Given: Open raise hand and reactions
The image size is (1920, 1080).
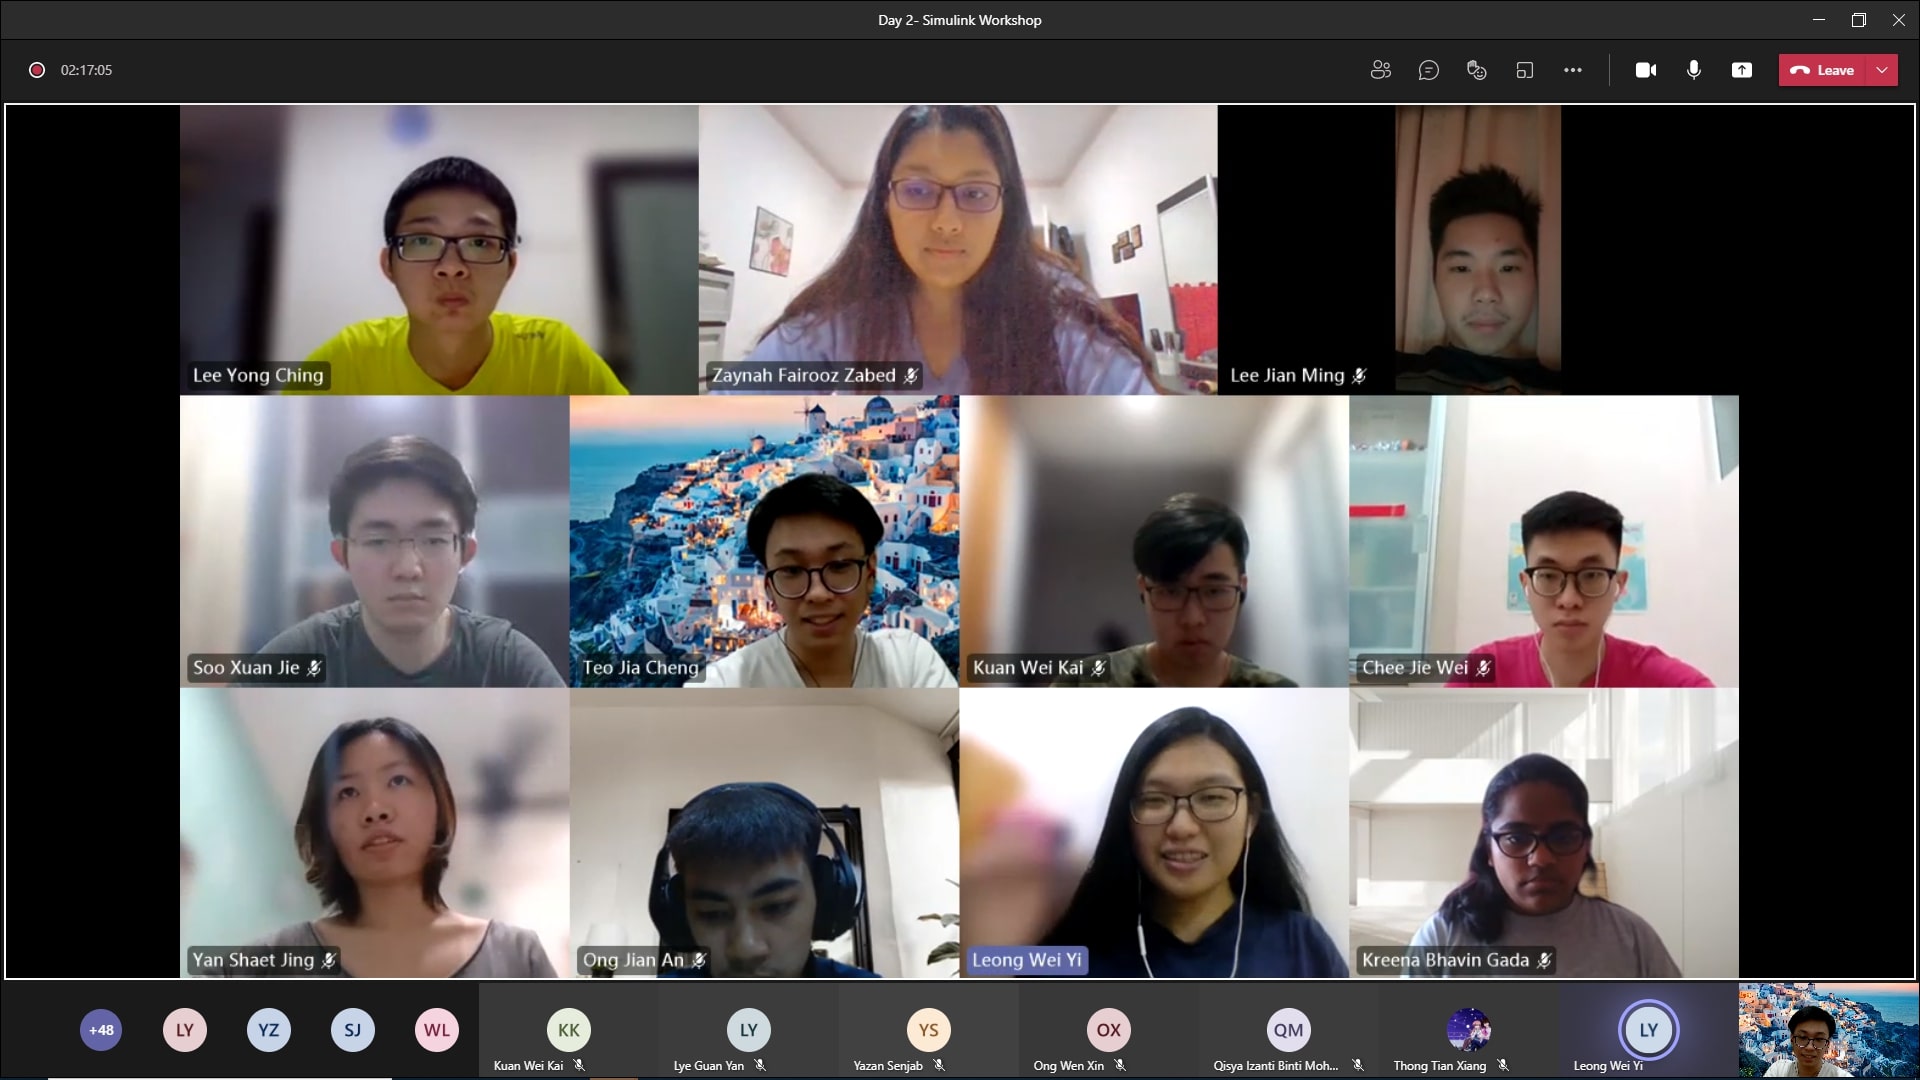Looking at the screenshot, I should pyautogui.click(x=1476, y=70).
